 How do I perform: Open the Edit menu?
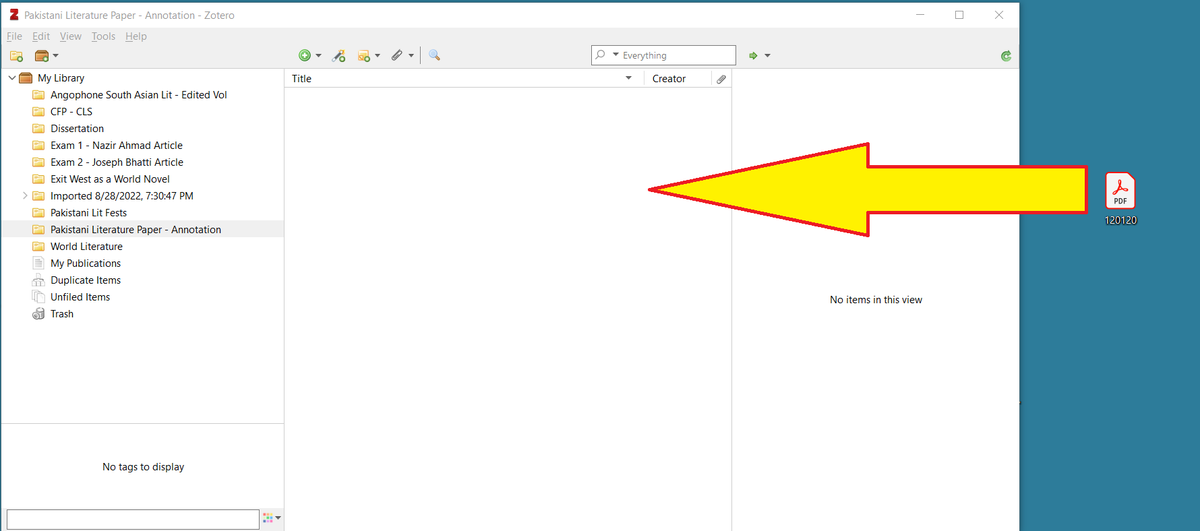41,36
